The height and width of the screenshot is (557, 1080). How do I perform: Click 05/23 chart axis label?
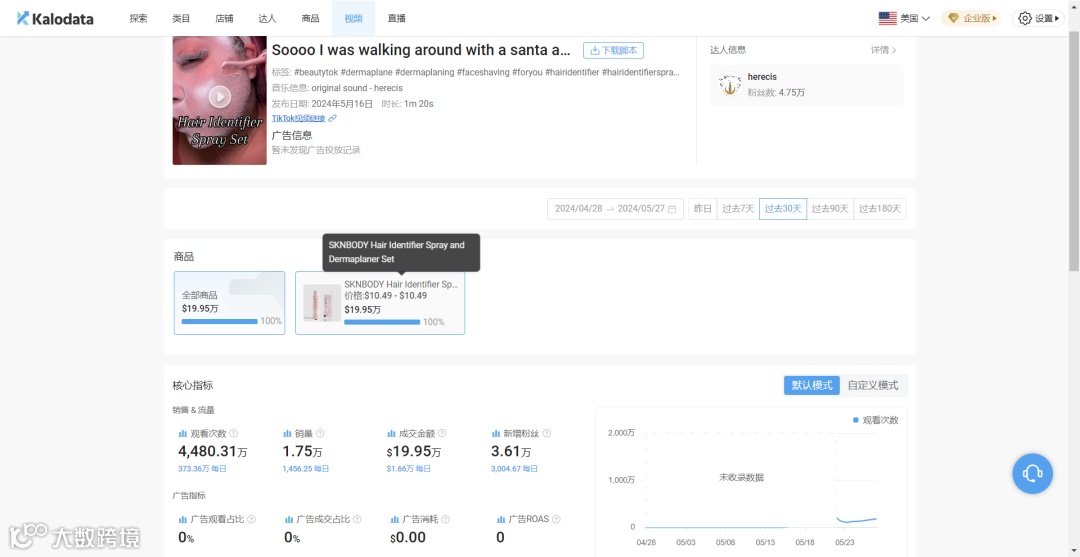click(844, 543)
